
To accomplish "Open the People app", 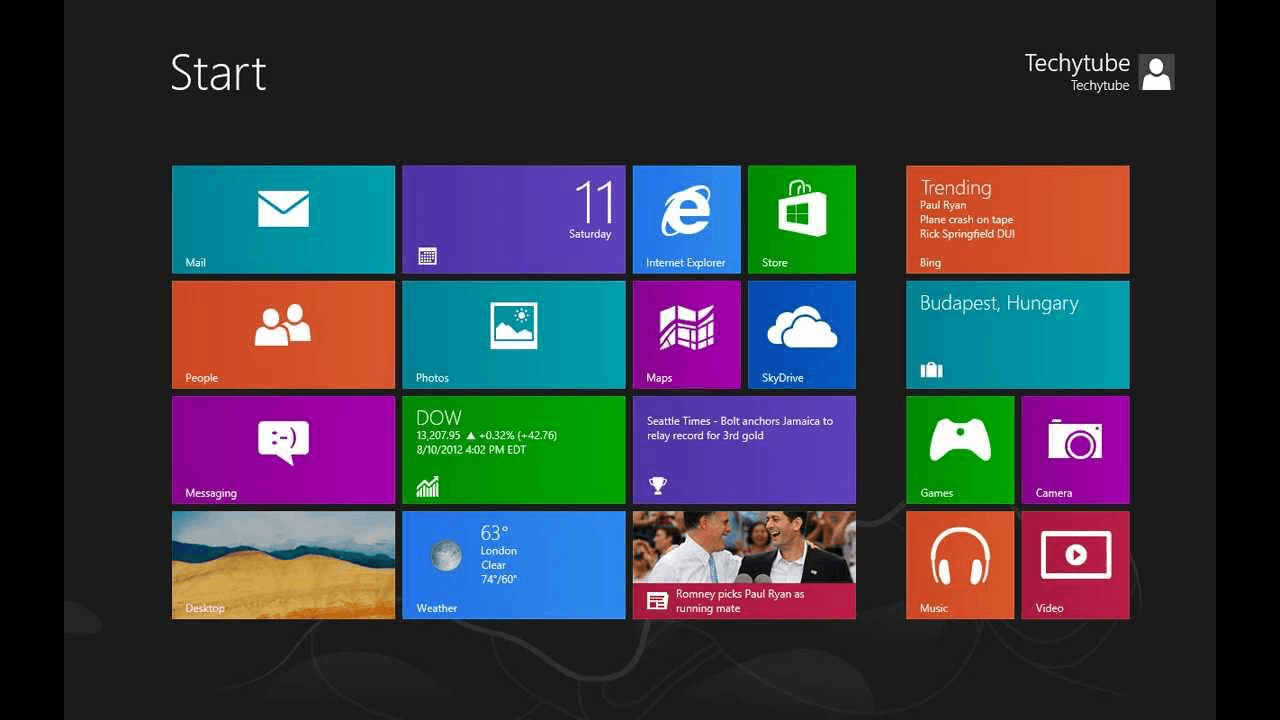I will coord(283,334).
